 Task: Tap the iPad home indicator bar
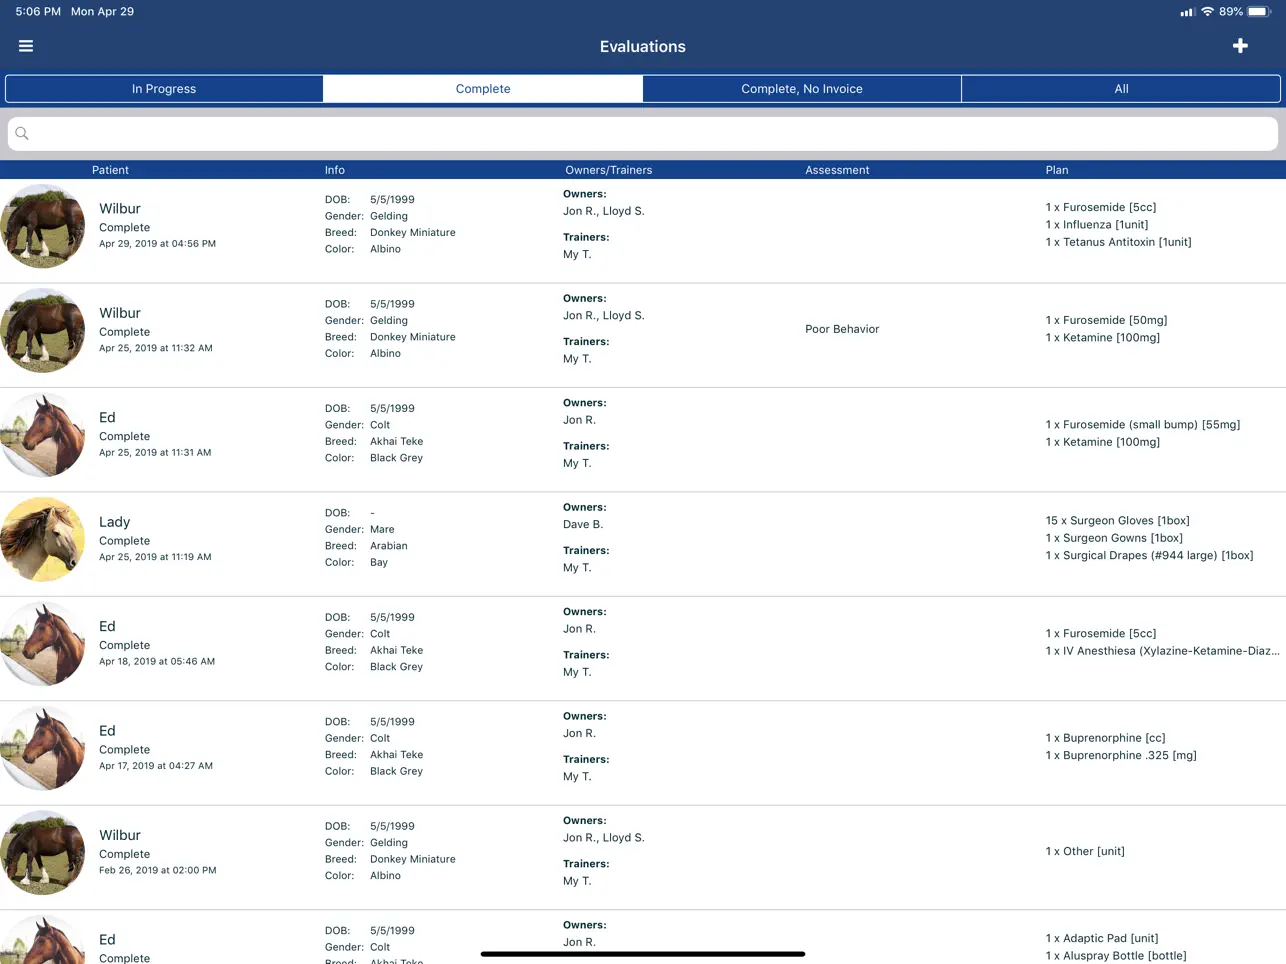click(x=643, y=954)
